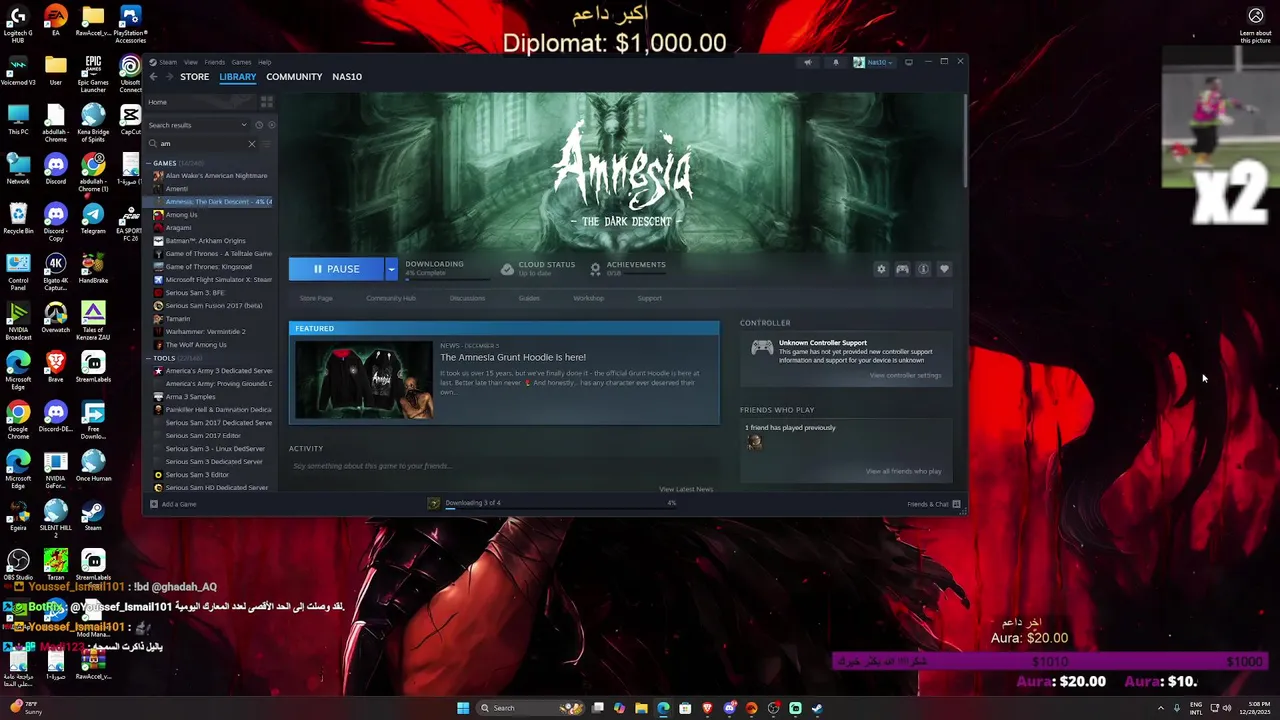
Task: Clear the library search with X
Action: [x=252, y=144]
